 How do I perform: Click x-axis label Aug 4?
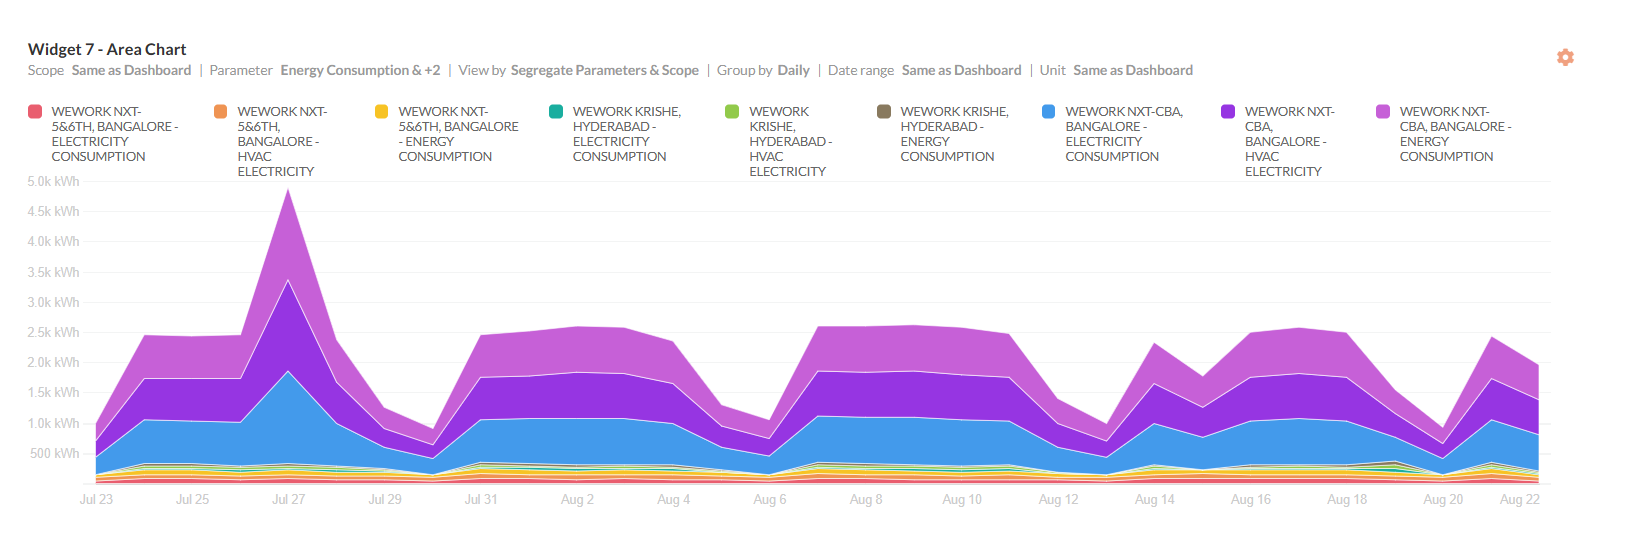tap(673, 499)
